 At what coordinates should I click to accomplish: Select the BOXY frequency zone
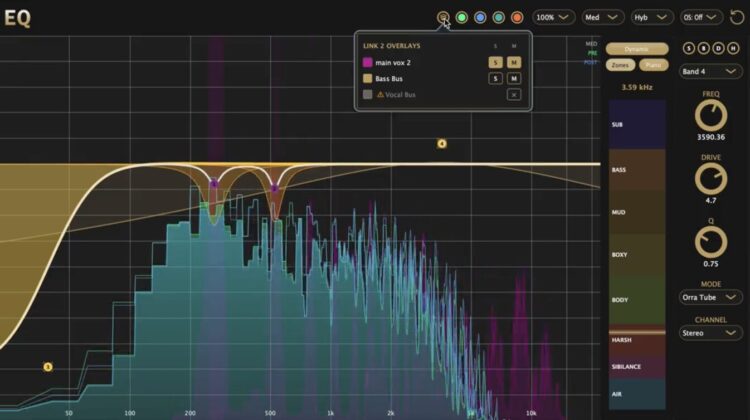coord(637,254)
